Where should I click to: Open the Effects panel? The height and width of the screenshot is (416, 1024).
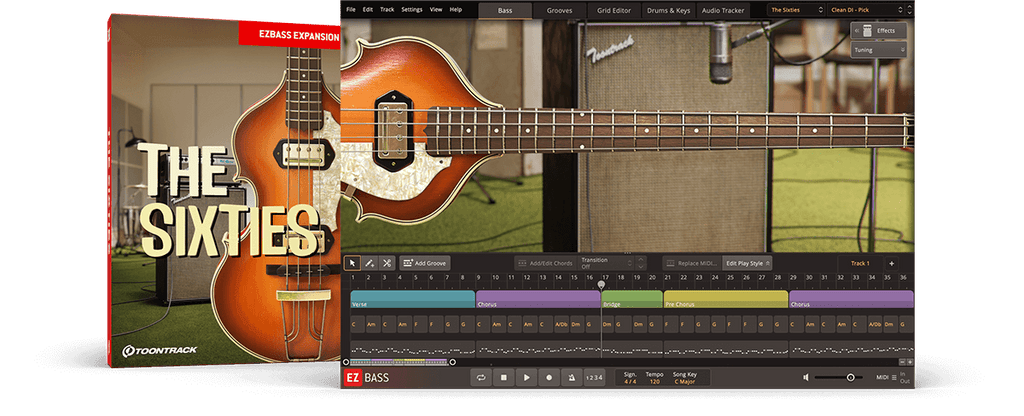pyautogui.click(x=879, y=31)
